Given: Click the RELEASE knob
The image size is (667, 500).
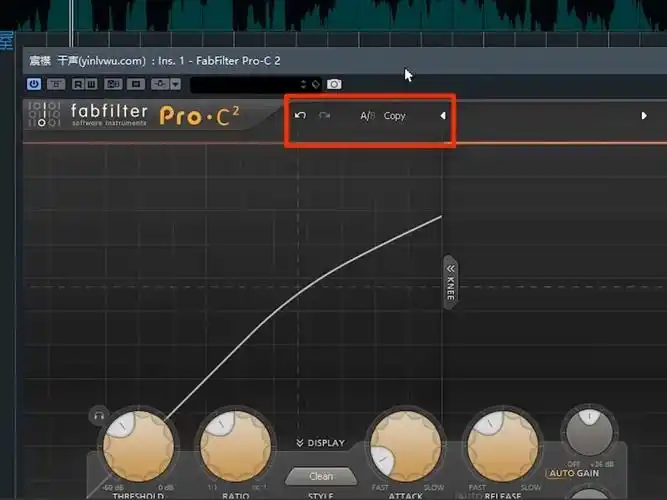Looking at the screenshot, I should pyautogui.click(x=503, y=446).
